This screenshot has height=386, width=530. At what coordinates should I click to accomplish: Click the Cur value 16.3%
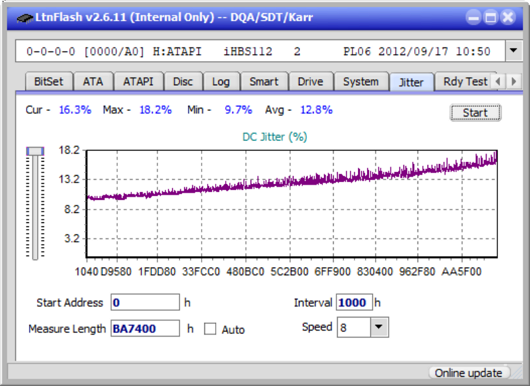[75, 110]
